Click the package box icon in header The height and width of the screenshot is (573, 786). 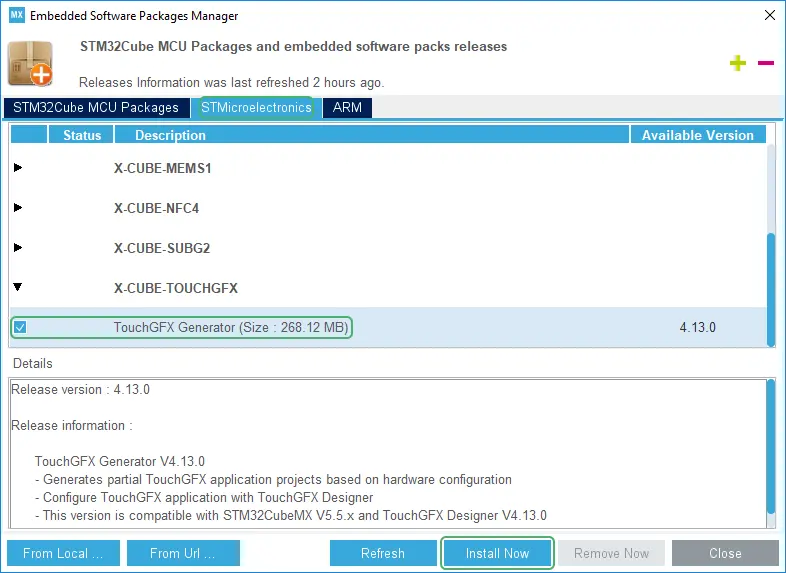[31, 63]
